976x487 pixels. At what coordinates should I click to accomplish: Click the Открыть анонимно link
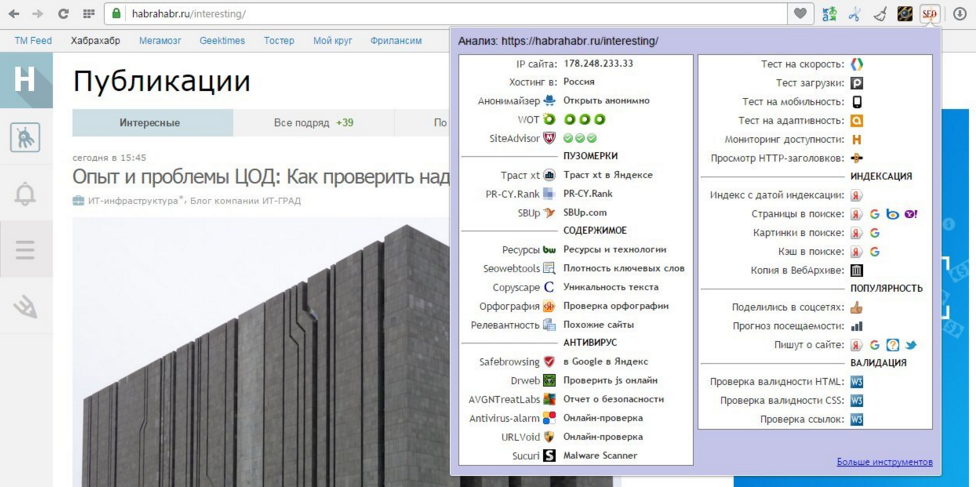(606, 101)
